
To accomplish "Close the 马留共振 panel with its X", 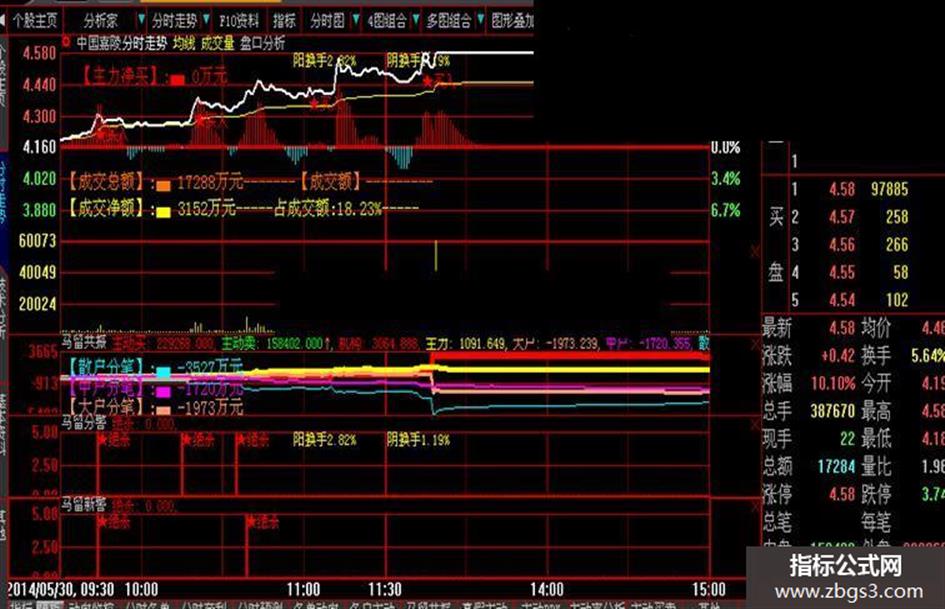I will click(755, 344).
